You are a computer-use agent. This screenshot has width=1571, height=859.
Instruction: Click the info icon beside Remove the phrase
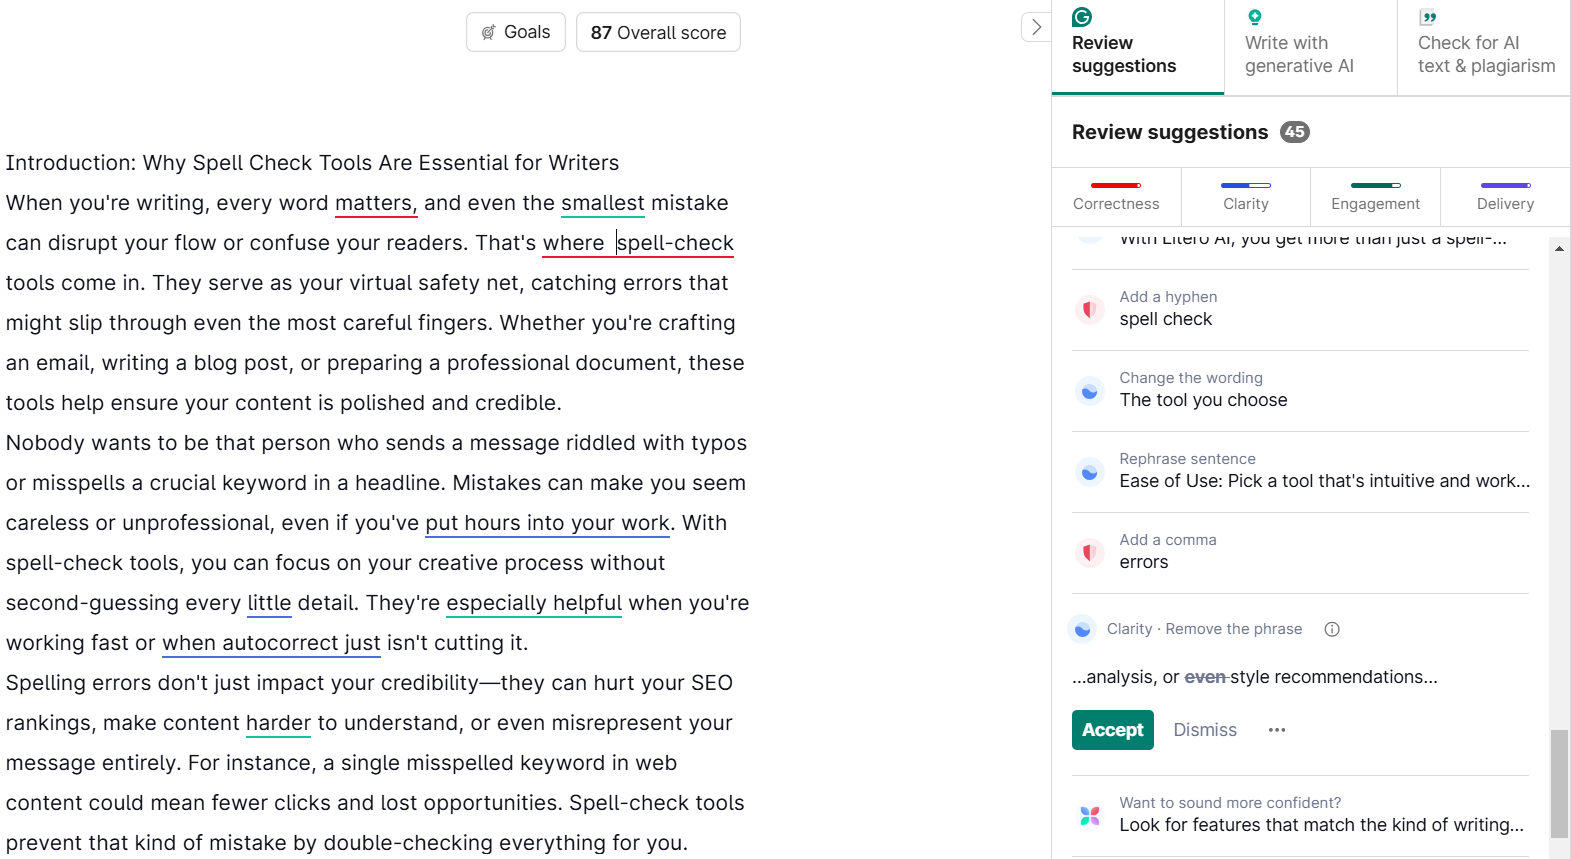click(x=1332, y=629)
